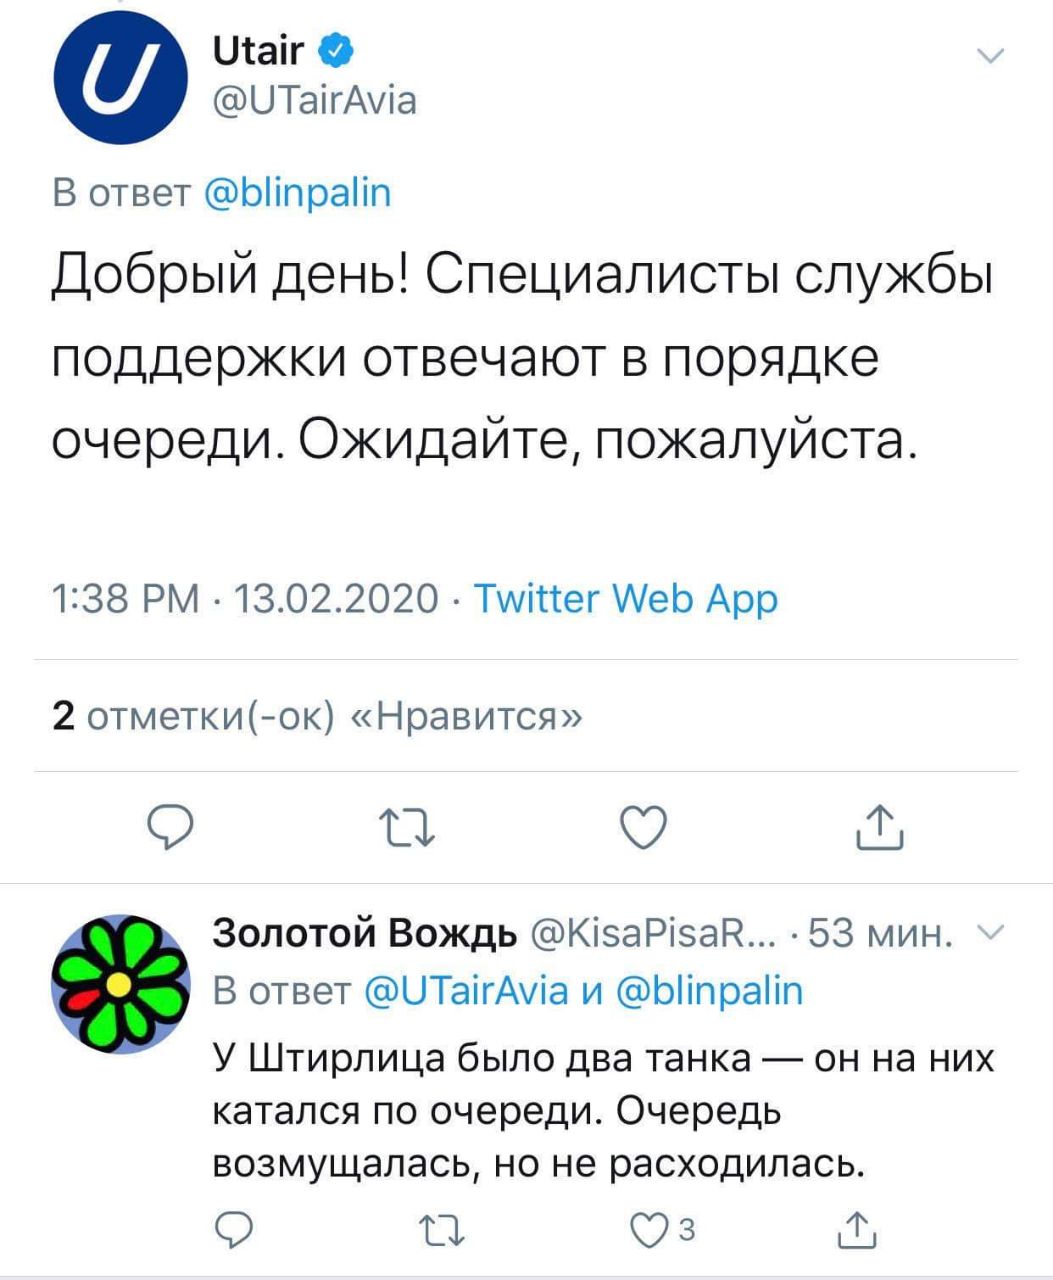Open the @UTairAvia mention in reply

465,990
